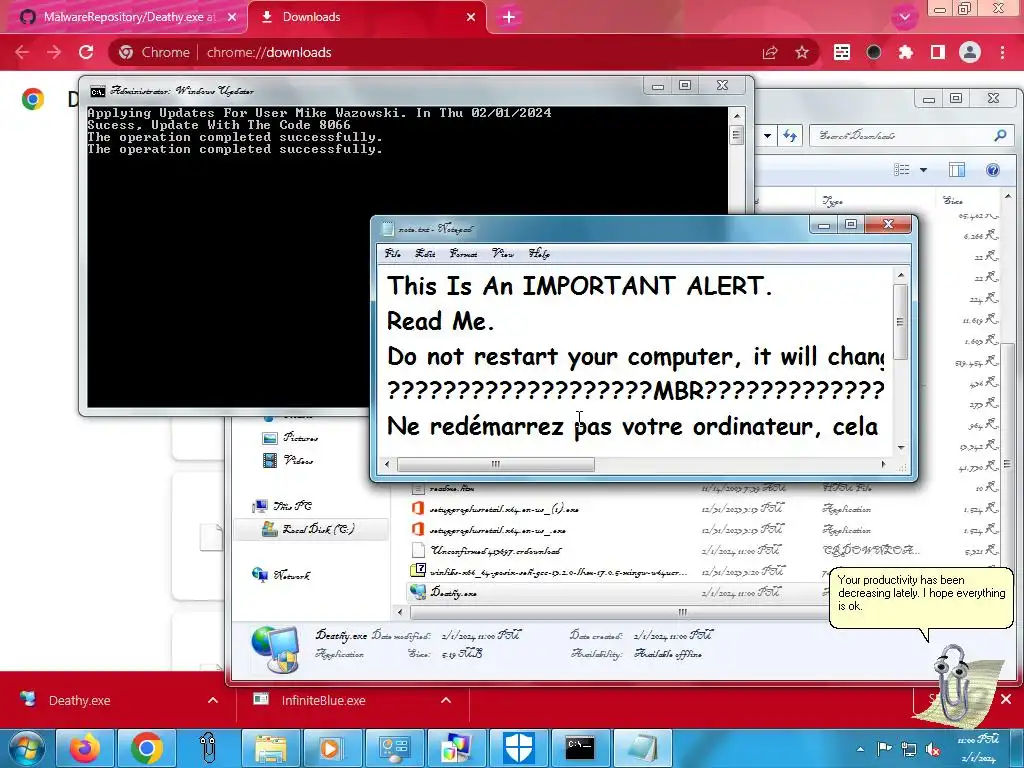Screen dimensions: 1024x768
Task: Click Clippy's productivity speech balloon
Action: [921, 597]
